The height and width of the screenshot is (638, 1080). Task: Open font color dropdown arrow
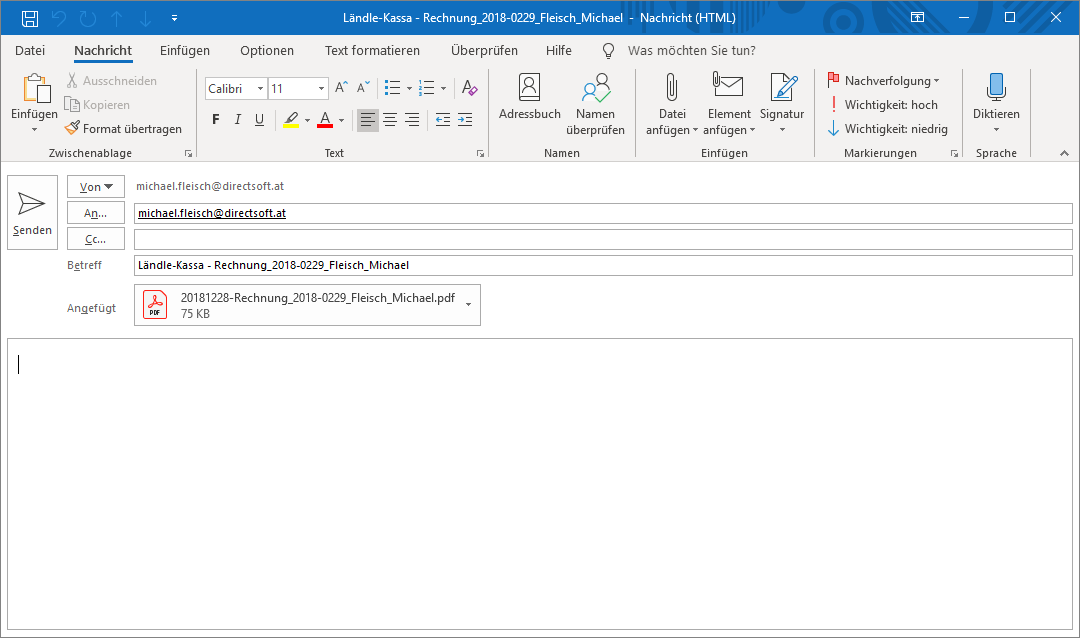coord(341,121)
